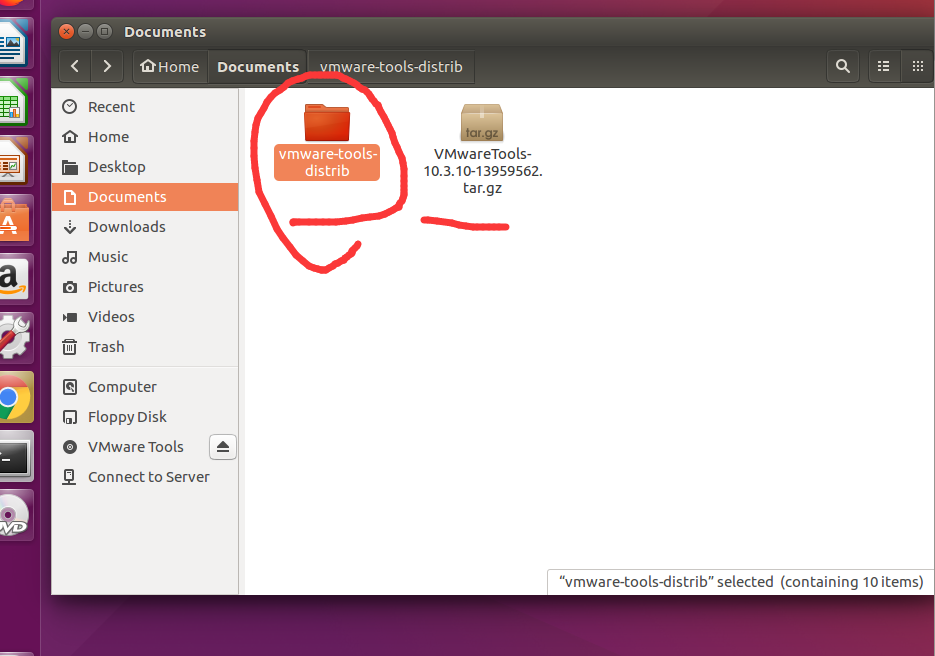935x656 pixels.
Task: Click the Documents breadcrumb
Action: pos(258,66)
